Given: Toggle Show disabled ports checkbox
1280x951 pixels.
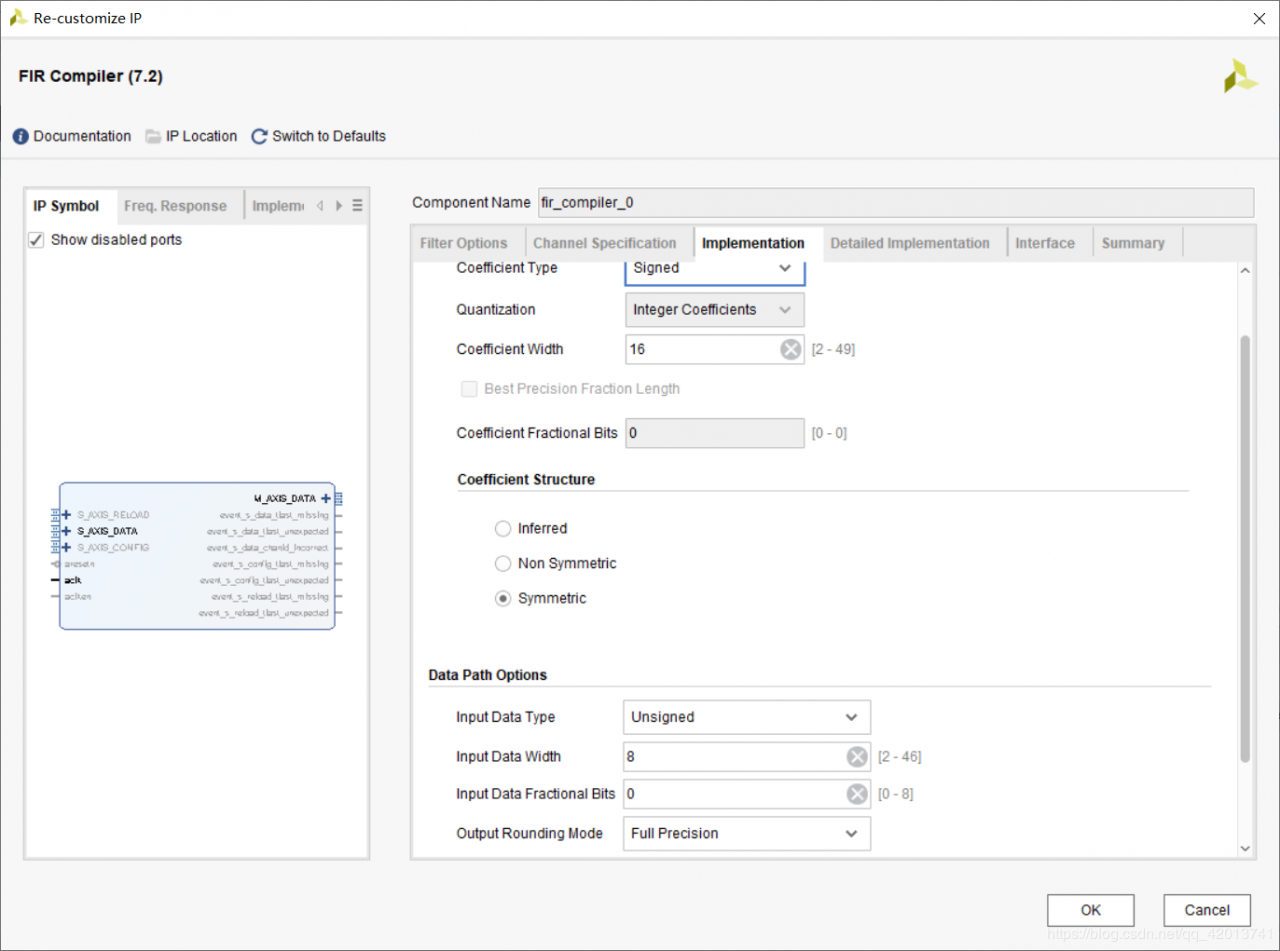Looking at the screenshot, I should pos(36,240).
